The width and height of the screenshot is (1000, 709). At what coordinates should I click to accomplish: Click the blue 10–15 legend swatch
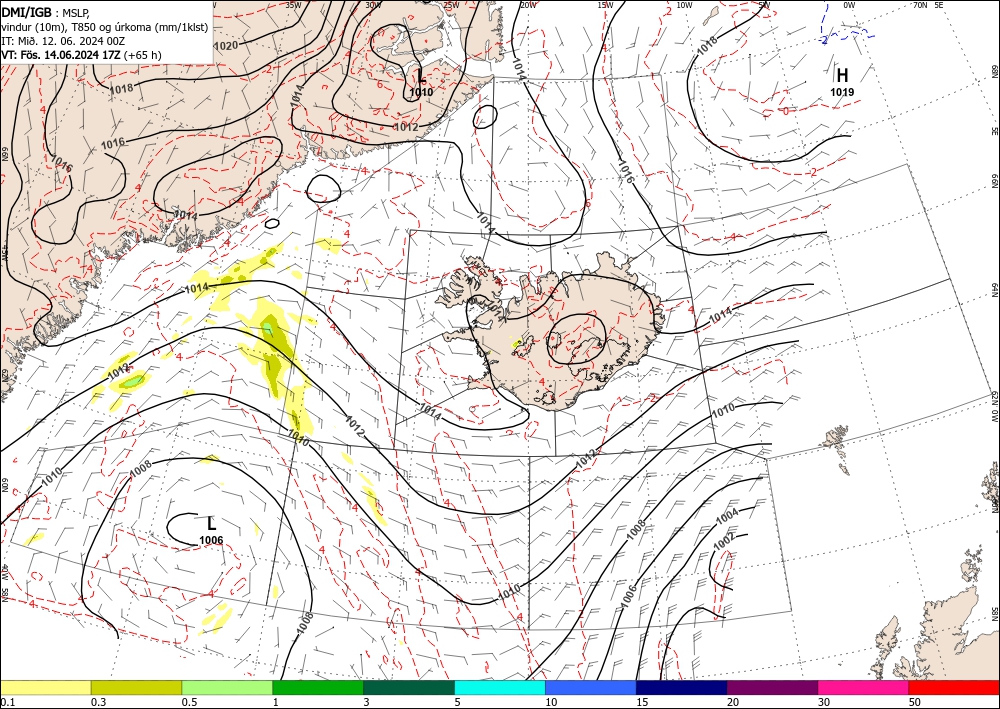point(591,687)
